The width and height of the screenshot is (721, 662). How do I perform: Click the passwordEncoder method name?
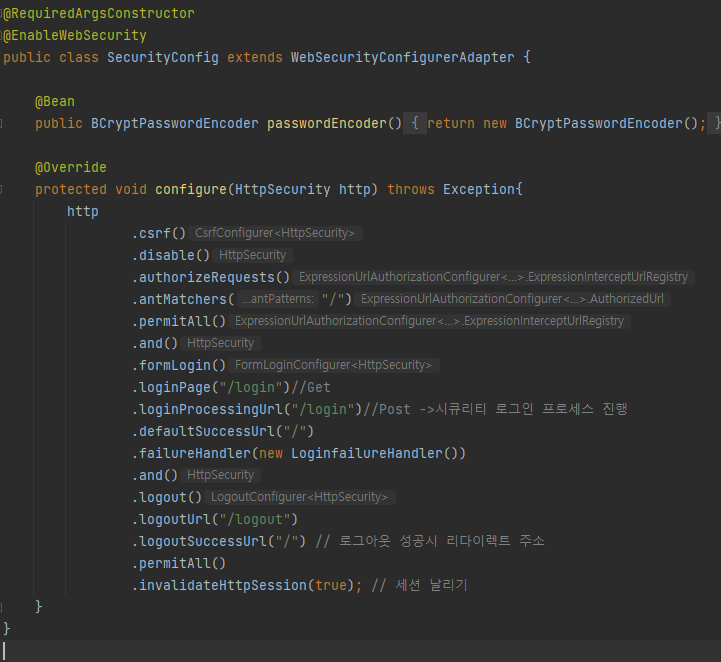click(327, 123)
